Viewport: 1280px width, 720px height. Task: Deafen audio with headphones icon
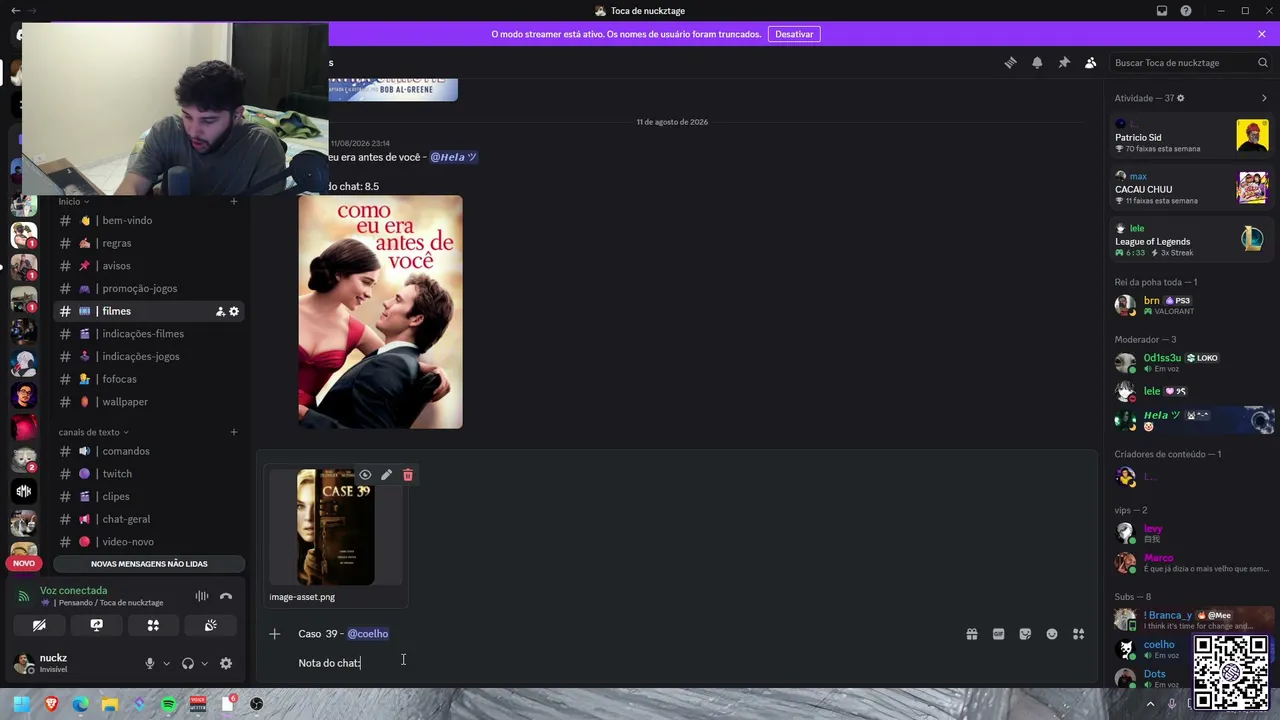click(187, 664)
